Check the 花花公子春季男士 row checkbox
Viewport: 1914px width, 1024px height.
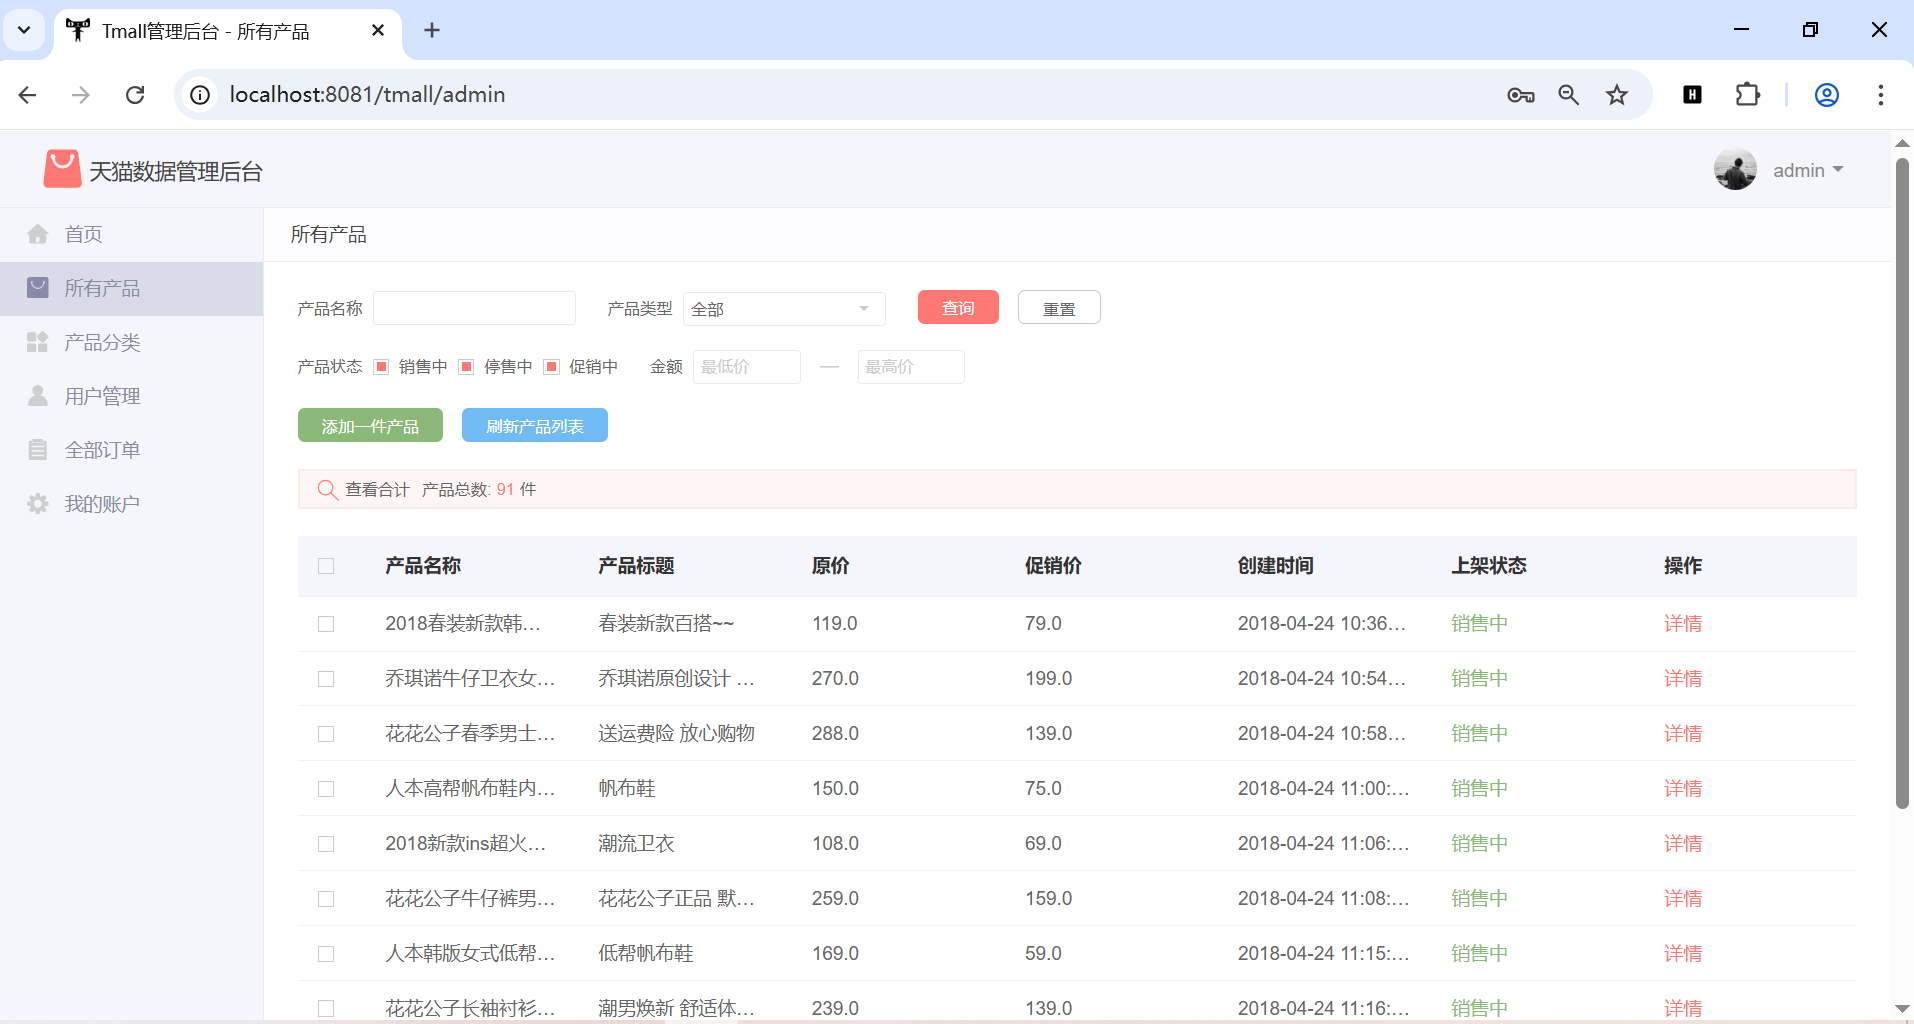326,734
